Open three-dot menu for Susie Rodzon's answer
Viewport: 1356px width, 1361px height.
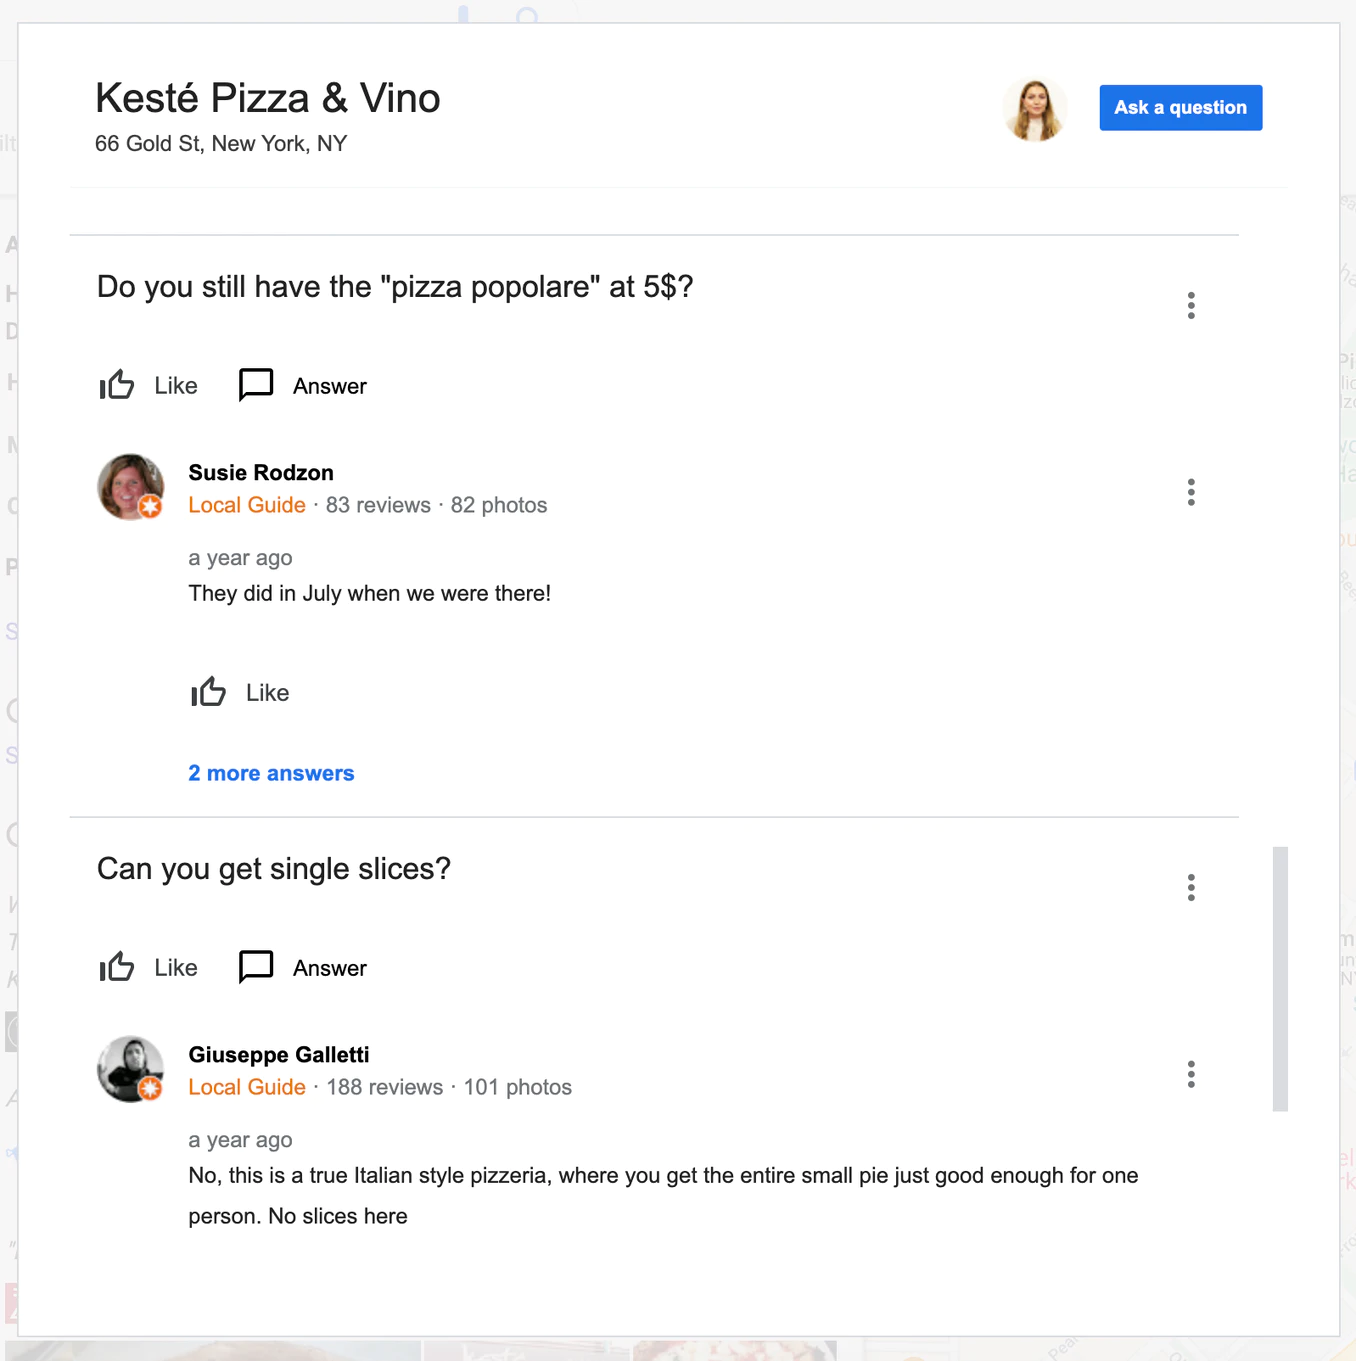(x=1191, y=492)
